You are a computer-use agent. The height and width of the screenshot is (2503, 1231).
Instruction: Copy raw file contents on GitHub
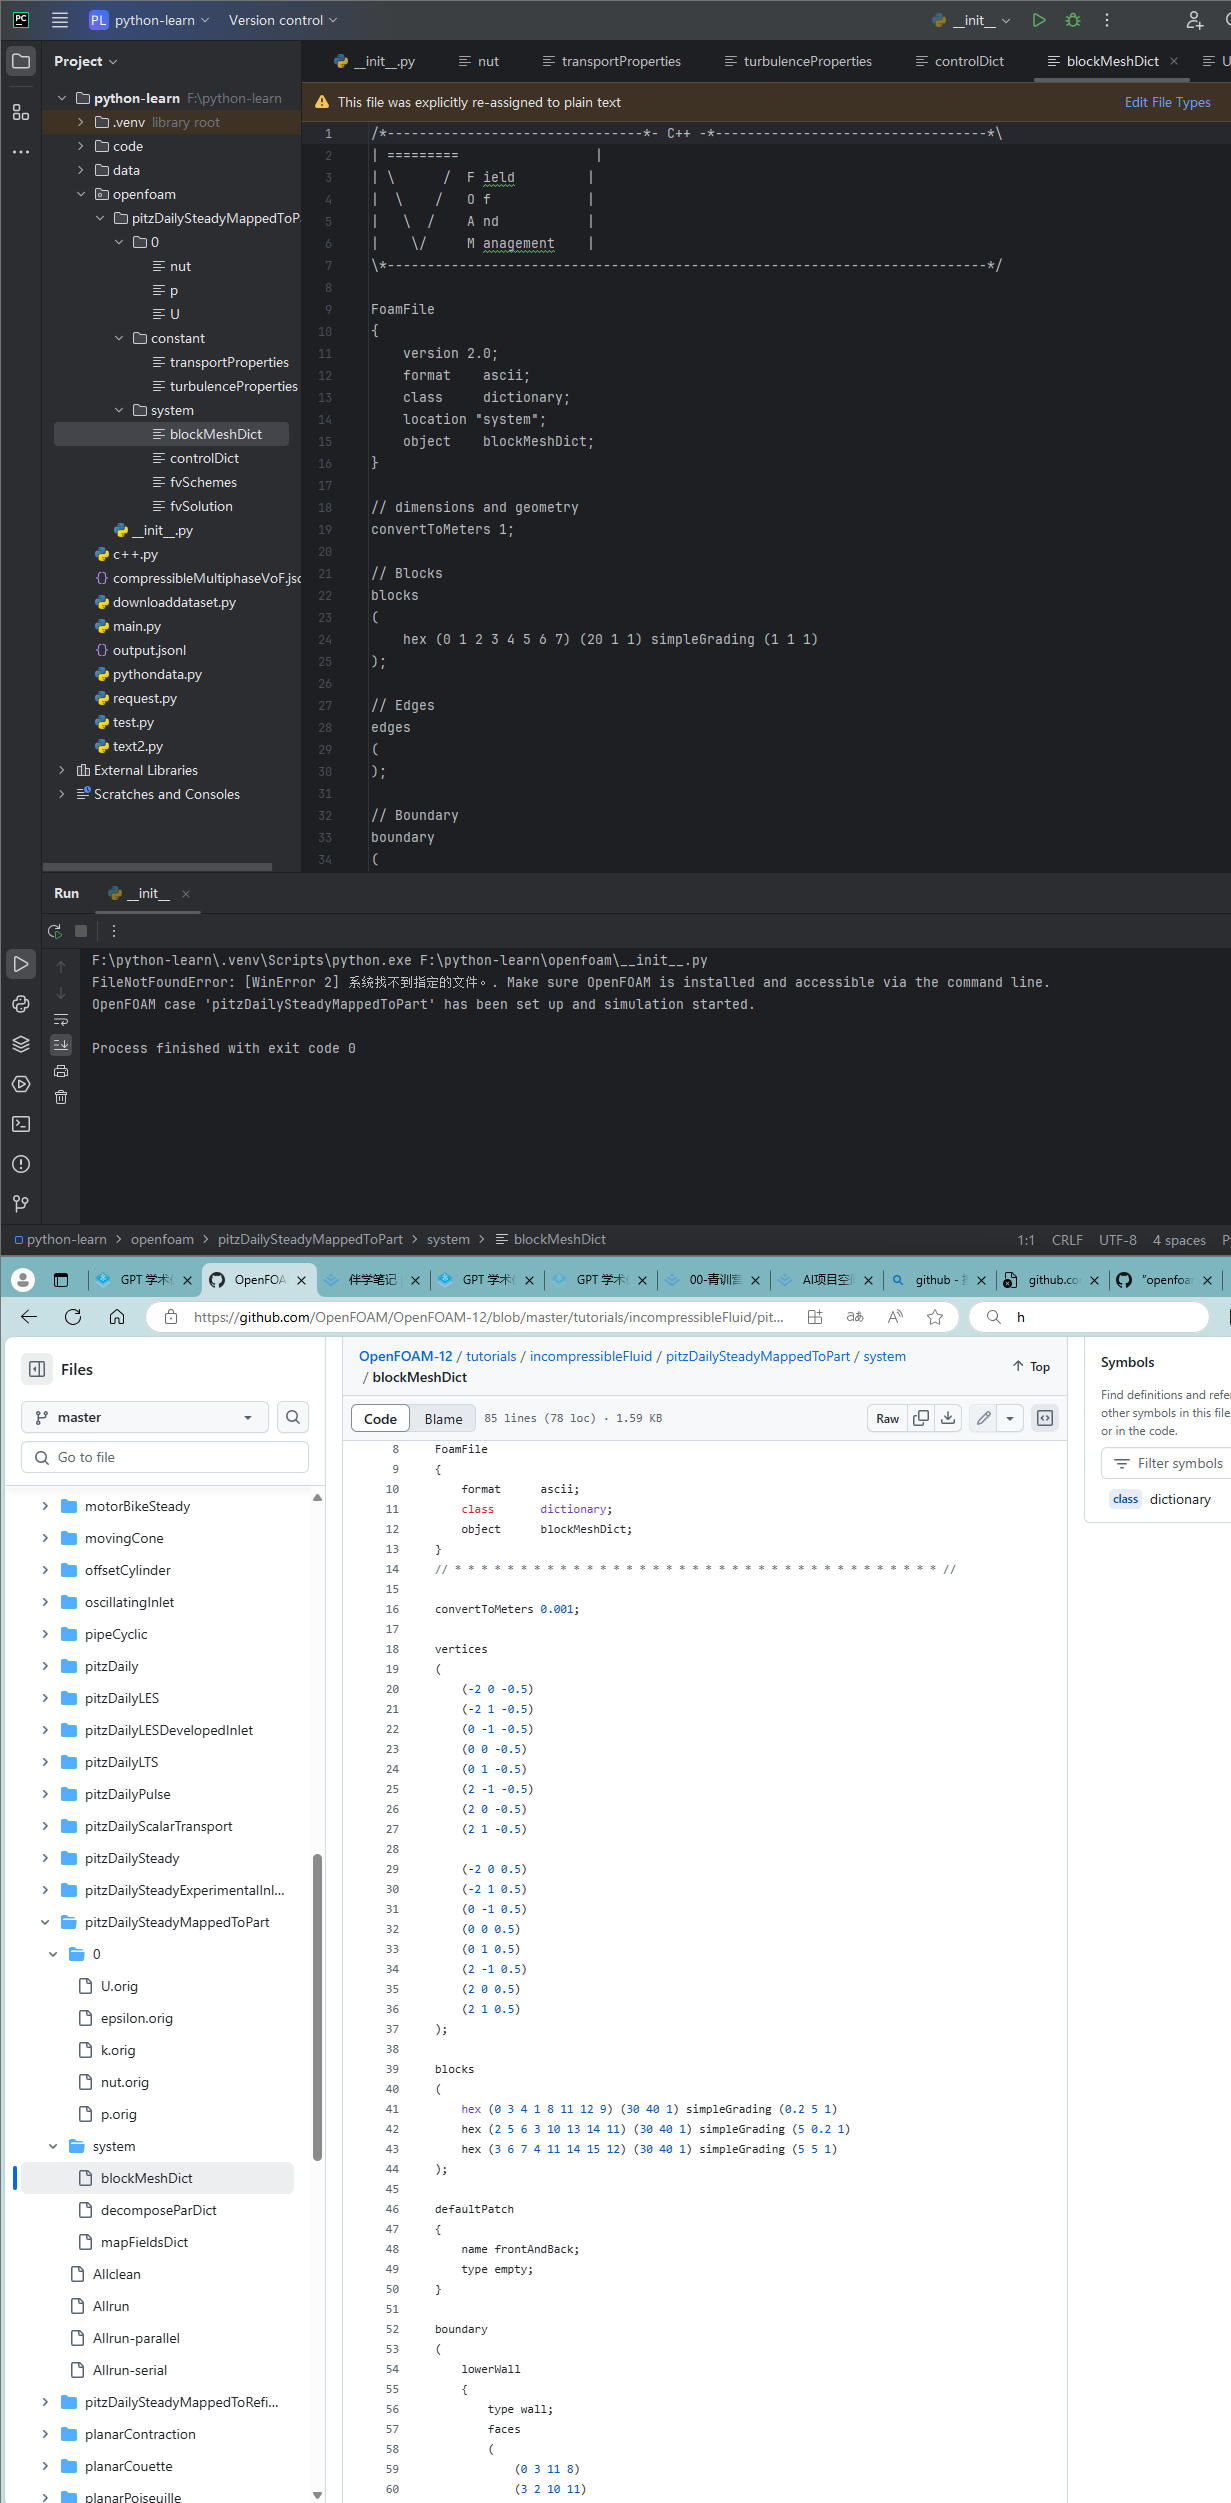921,1418
